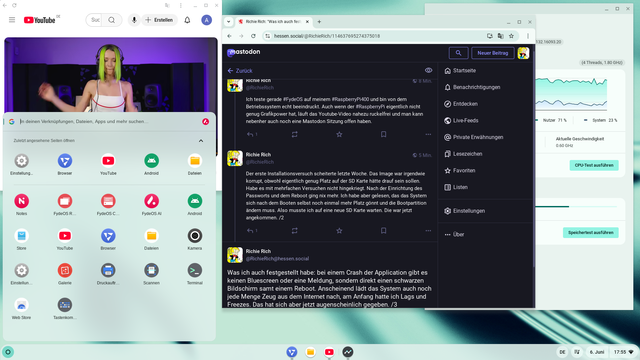Open the Notes app in launcher
The width and height of the screenshot is (640, 360).
[x=22, y=201]
